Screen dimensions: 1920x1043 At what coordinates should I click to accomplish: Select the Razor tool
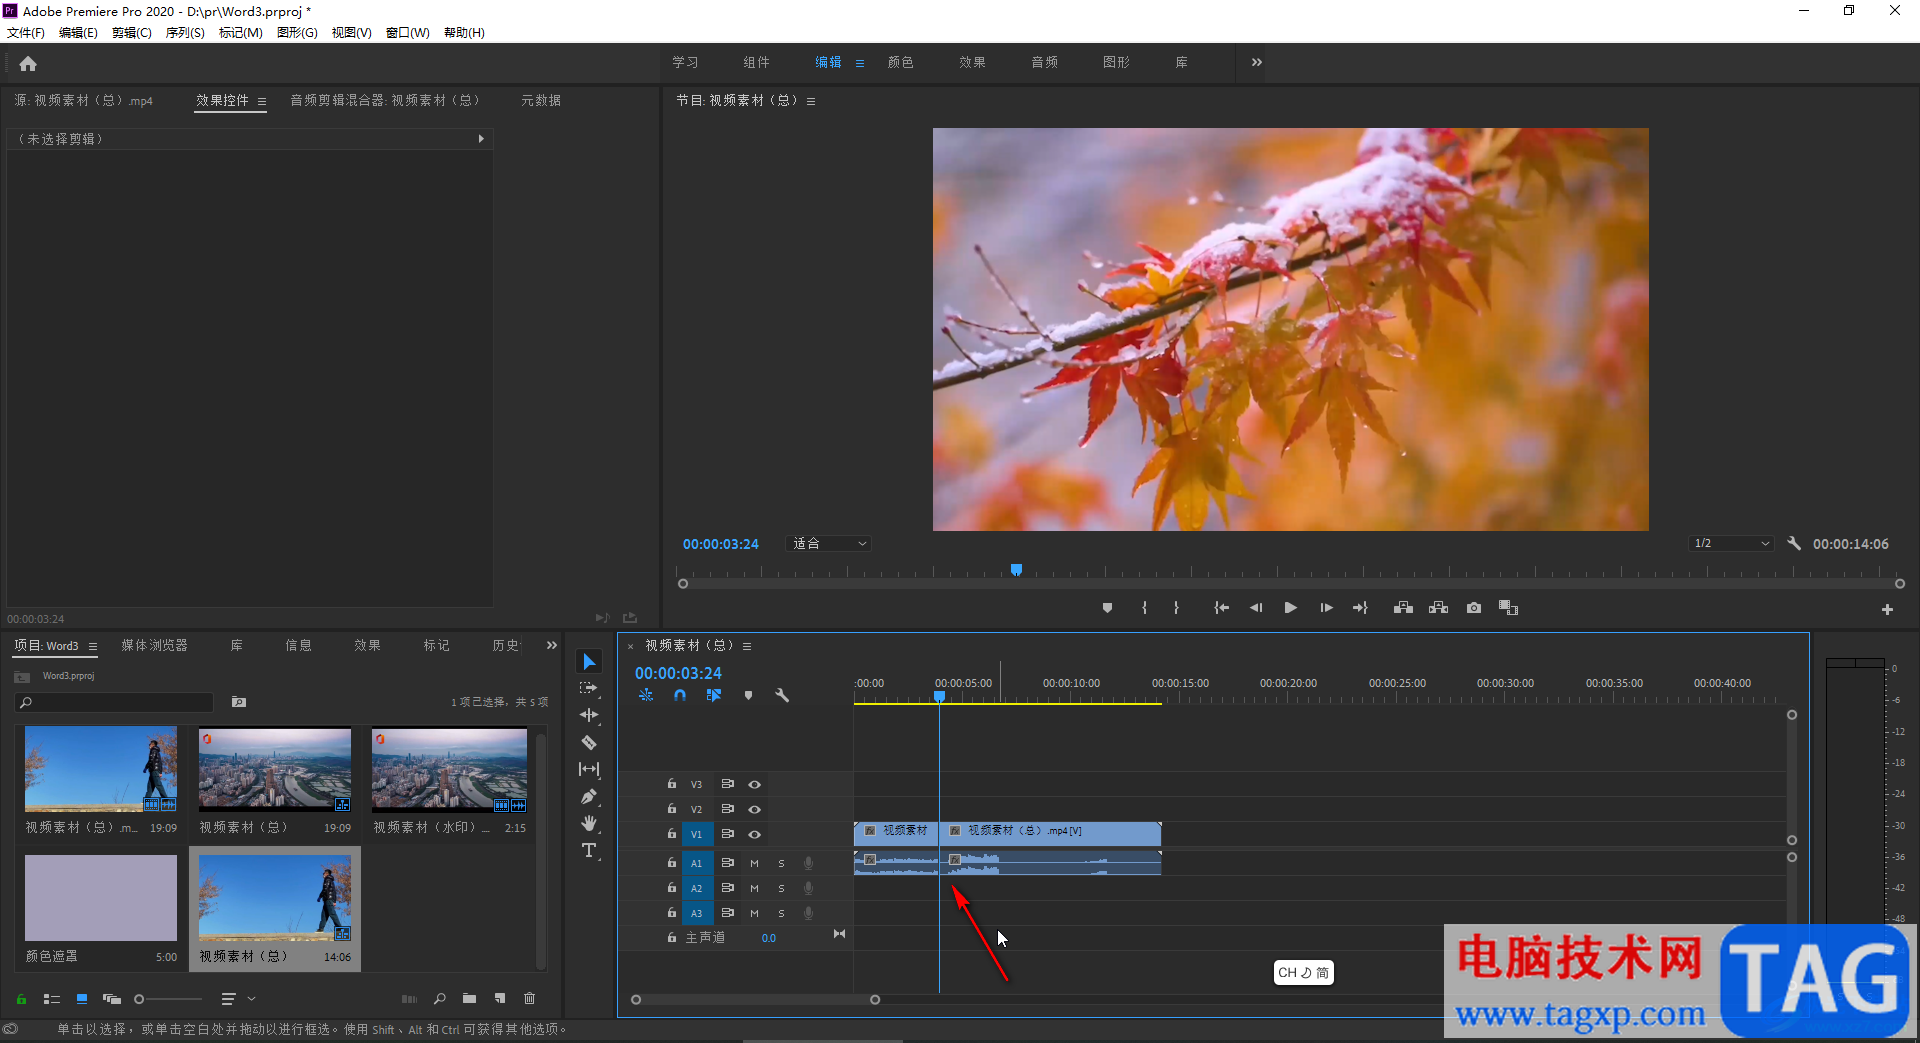[589, 742]
